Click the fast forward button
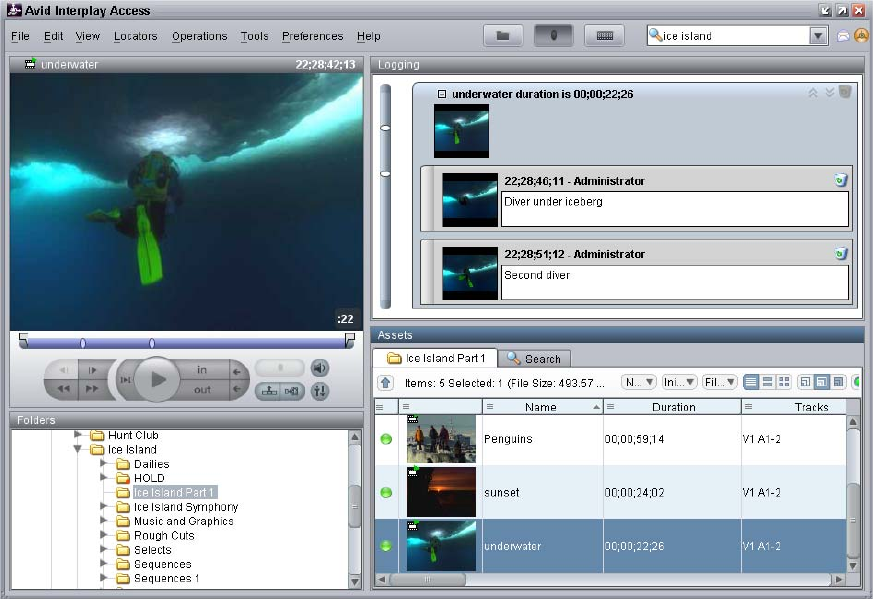 click(x=91, y=390)
